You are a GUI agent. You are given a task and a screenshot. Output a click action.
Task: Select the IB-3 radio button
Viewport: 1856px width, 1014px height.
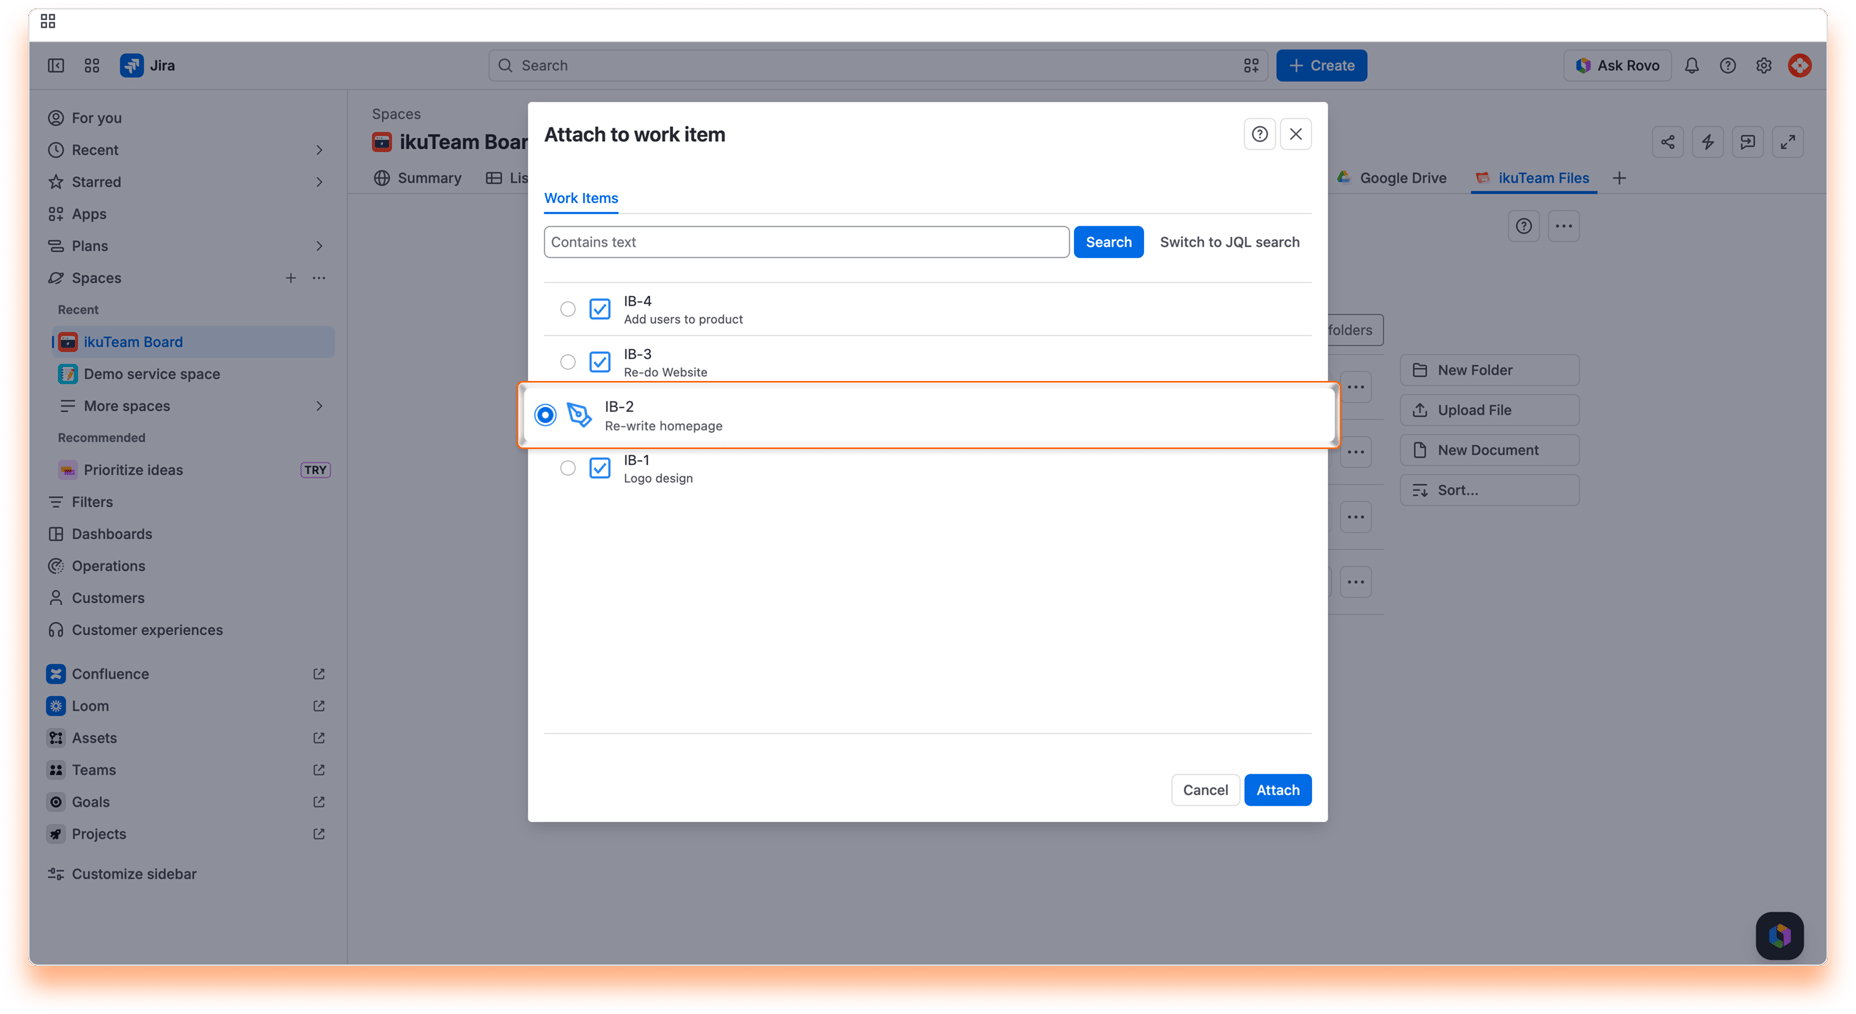pyautogui.click(x=568, y=362)
